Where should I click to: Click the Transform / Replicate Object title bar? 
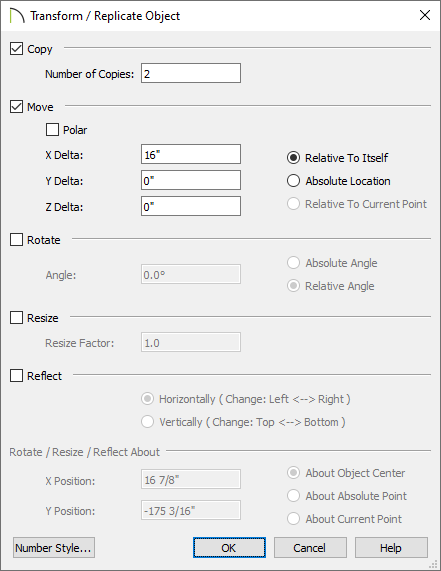click(220, 16)
